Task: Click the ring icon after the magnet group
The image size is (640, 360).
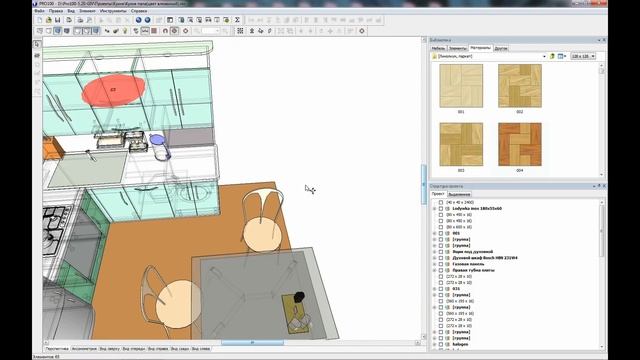Action: click(186, 31)
